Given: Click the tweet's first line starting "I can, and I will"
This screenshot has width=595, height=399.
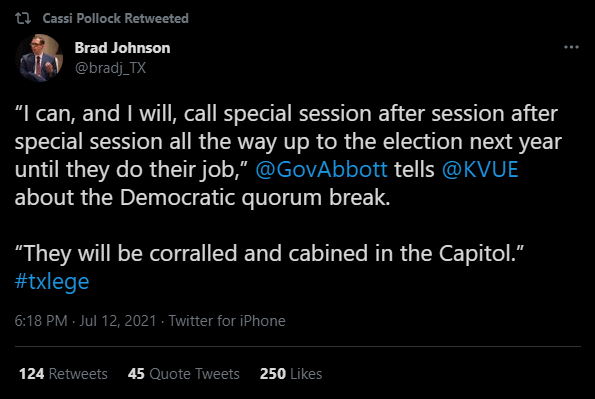Looking at the screenshot, I should tap(286, 114).
